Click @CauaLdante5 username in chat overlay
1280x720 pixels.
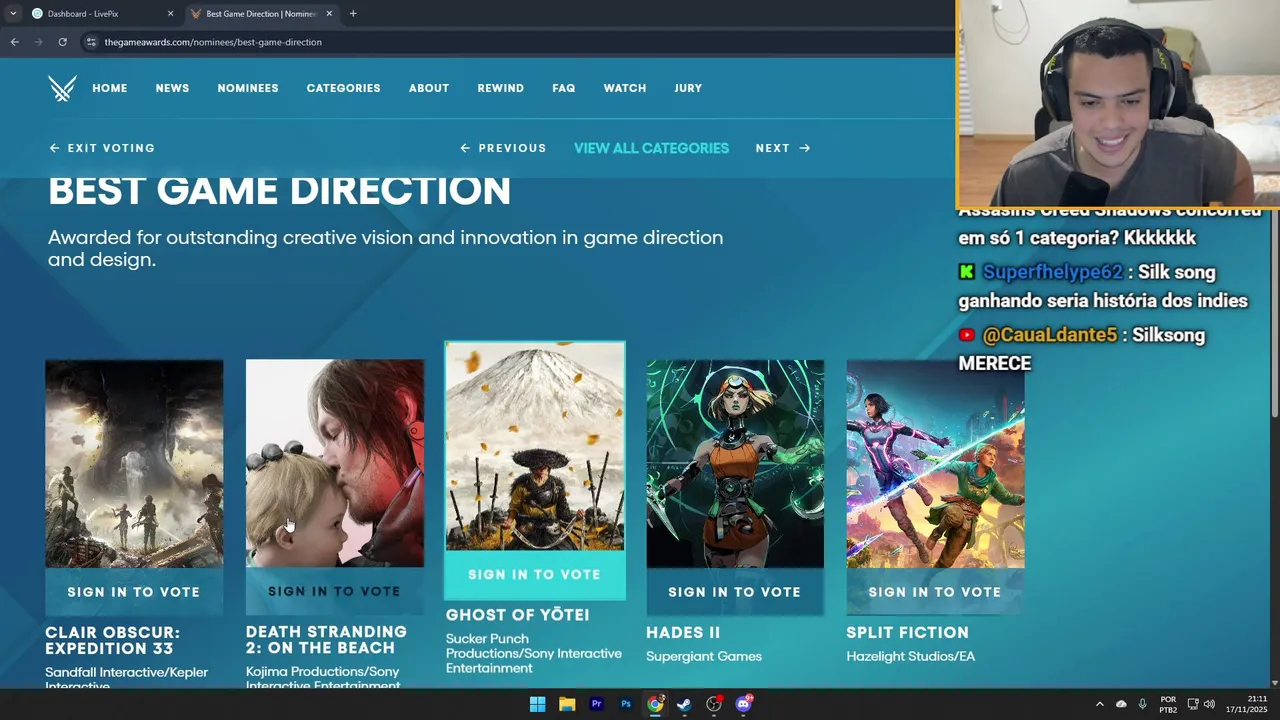1049,335
